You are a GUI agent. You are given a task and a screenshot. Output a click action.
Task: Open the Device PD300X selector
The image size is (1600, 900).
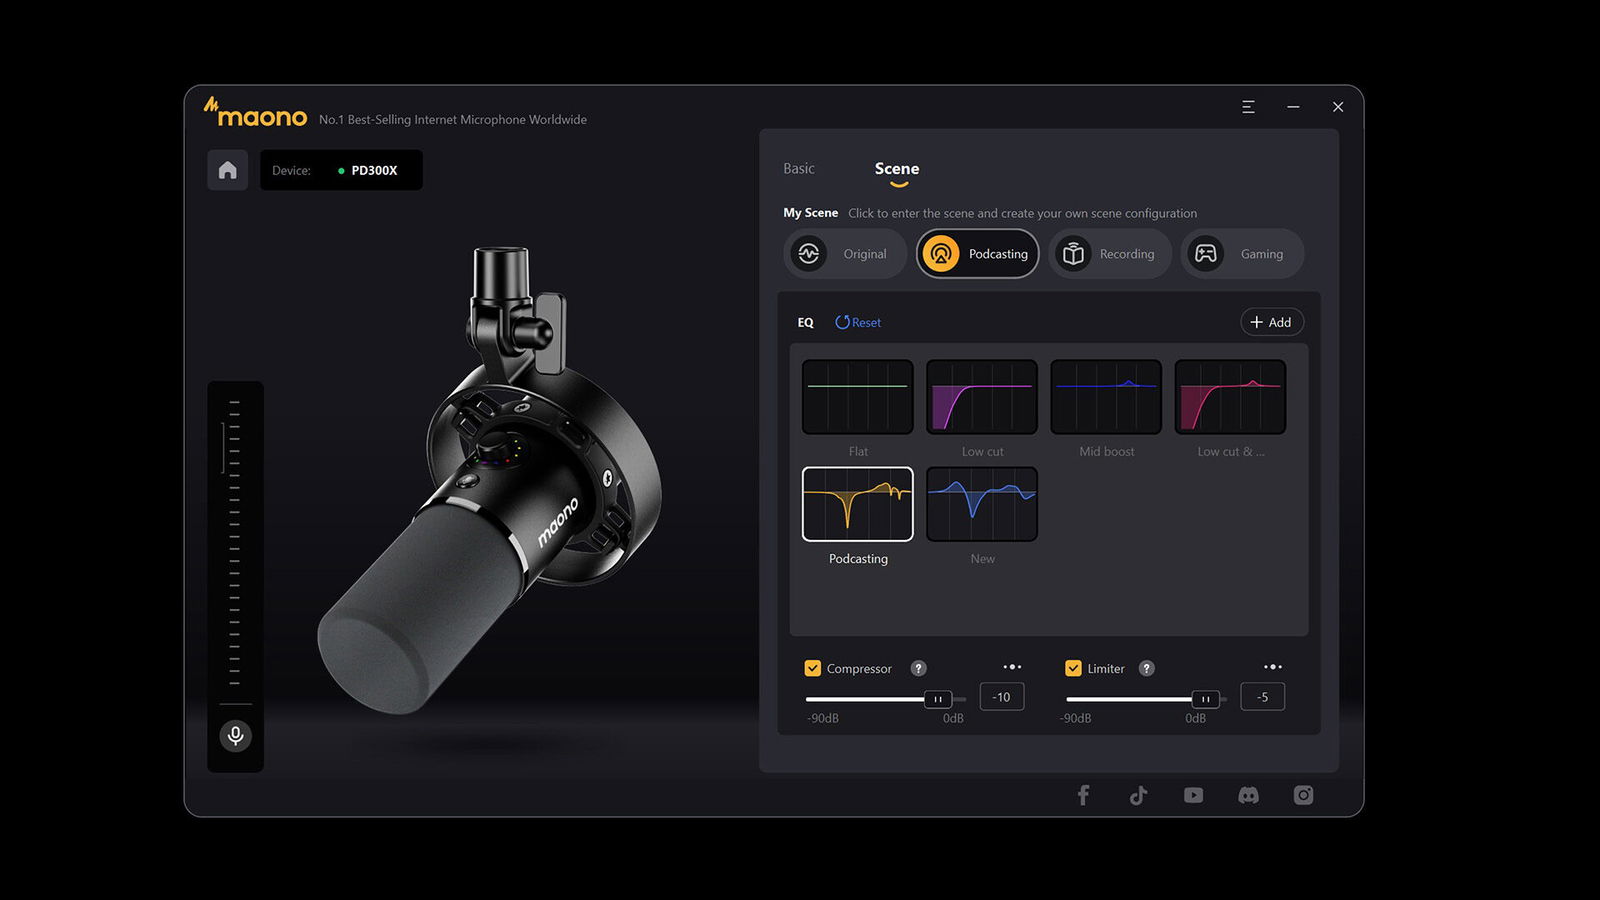click(341, 170)
